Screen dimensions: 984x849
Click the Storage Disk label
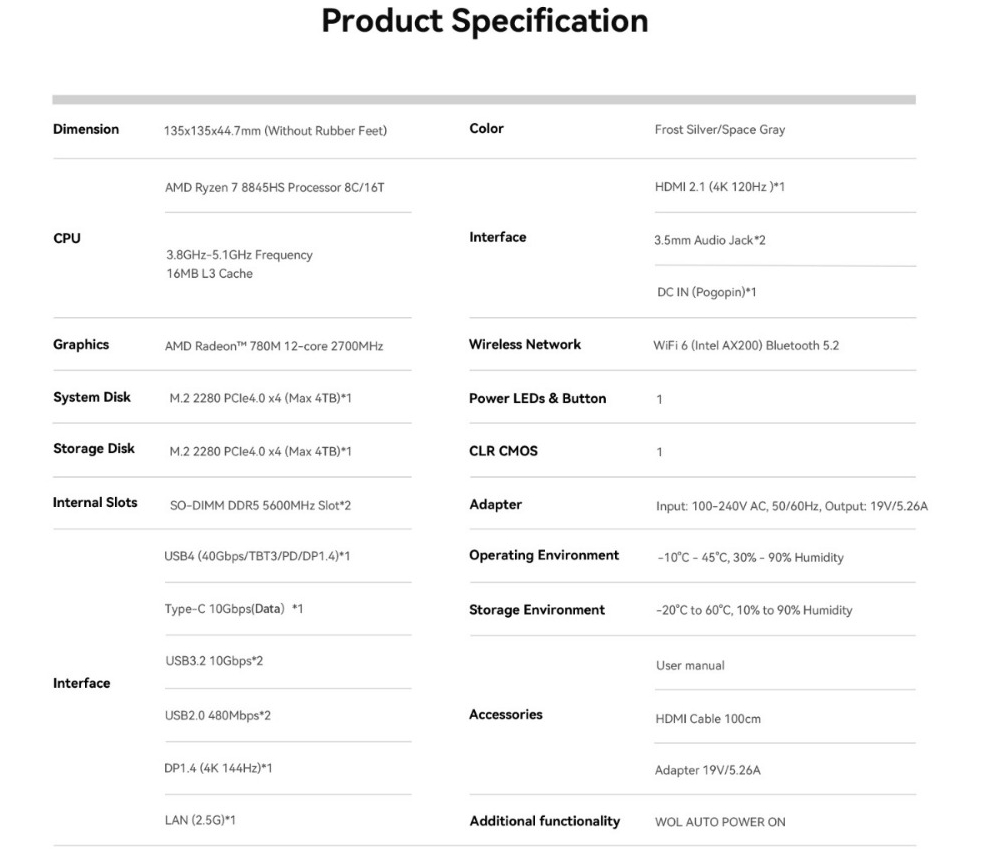(94, 449)
